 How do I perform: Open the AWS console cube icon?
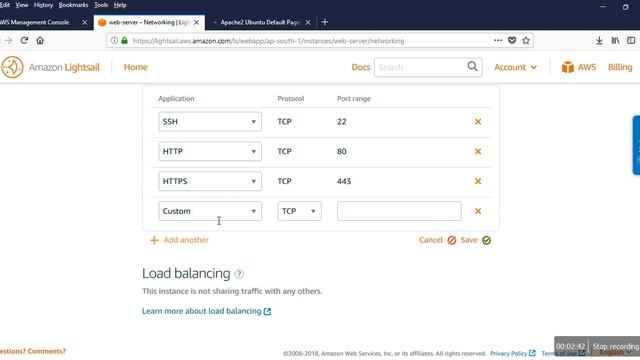tap(567, 67)
